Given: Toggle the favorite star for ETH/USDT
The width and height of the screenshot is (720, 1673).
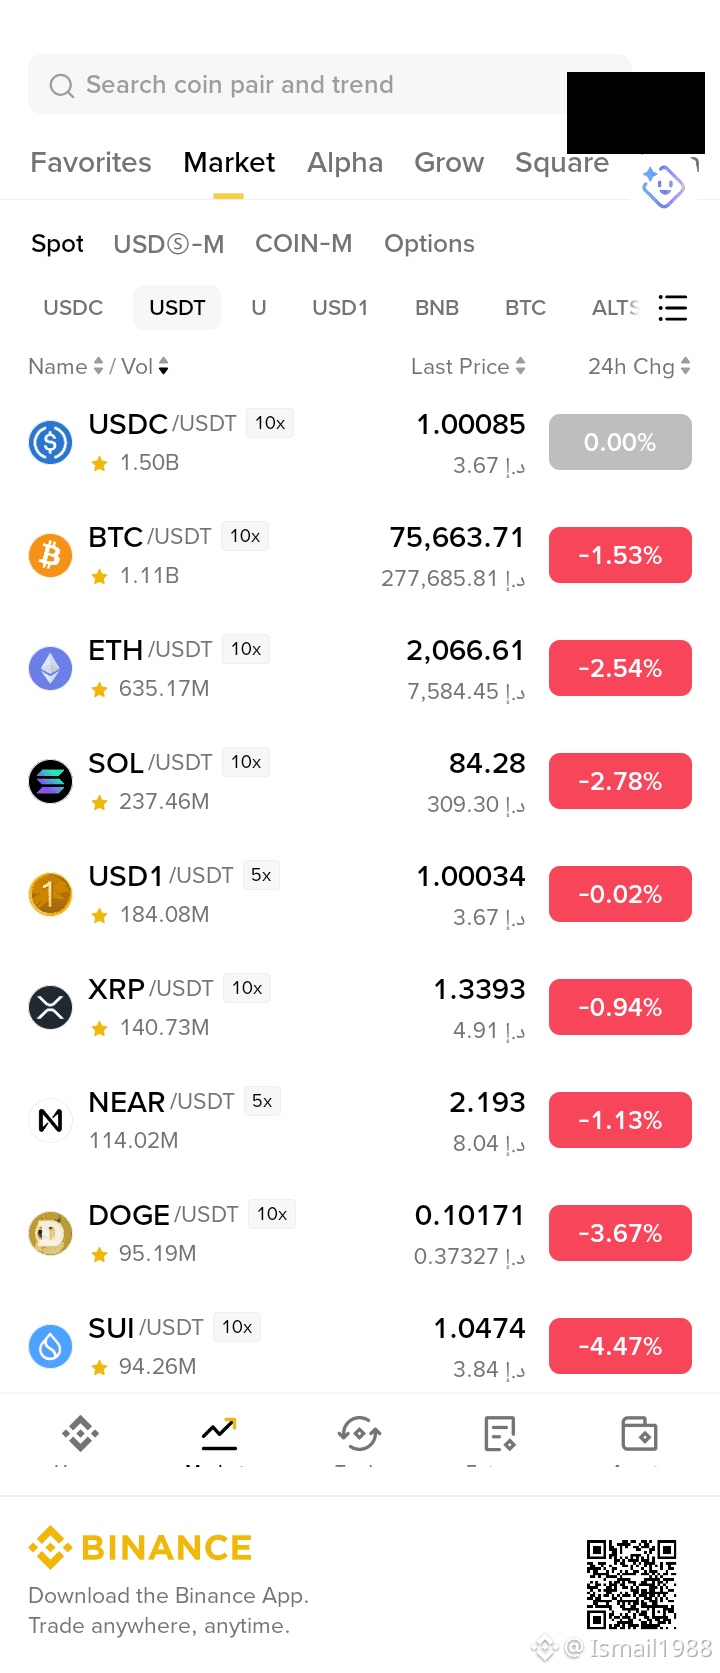Looking at the screenshot, I should (99, 689).
